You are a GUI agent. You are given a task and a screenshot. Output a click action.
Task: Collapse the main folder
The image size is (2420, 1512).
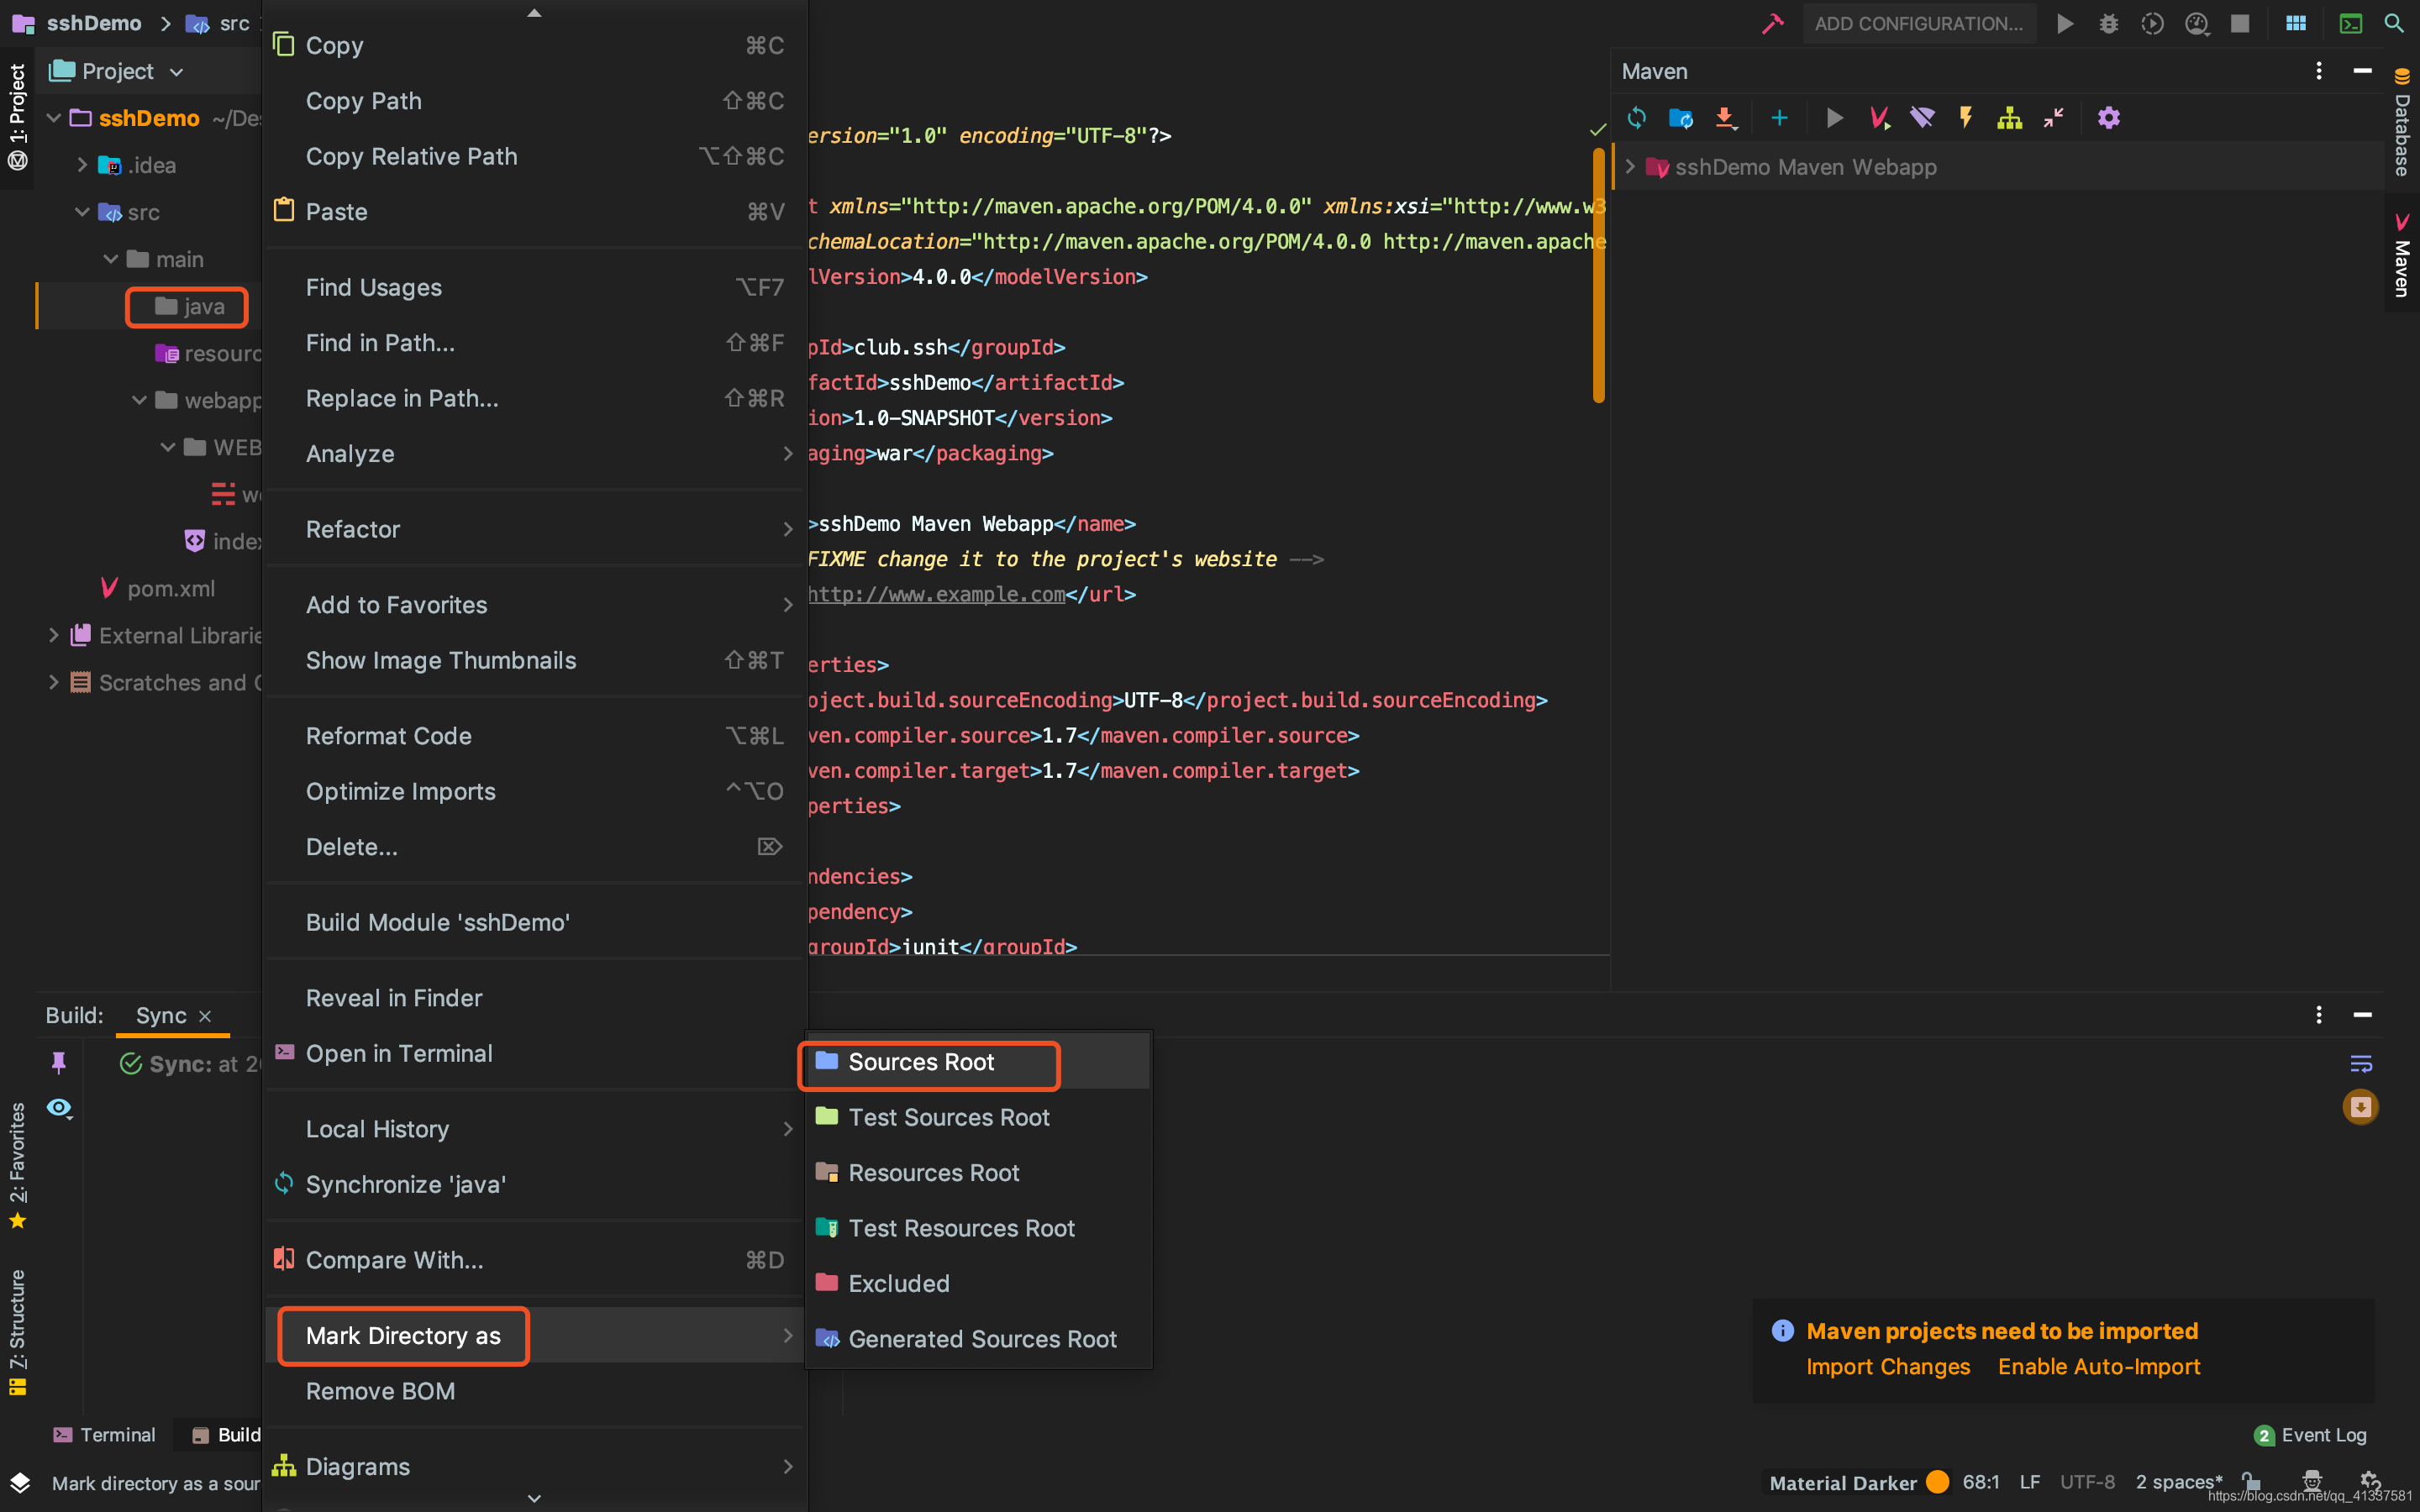(110, 259)
